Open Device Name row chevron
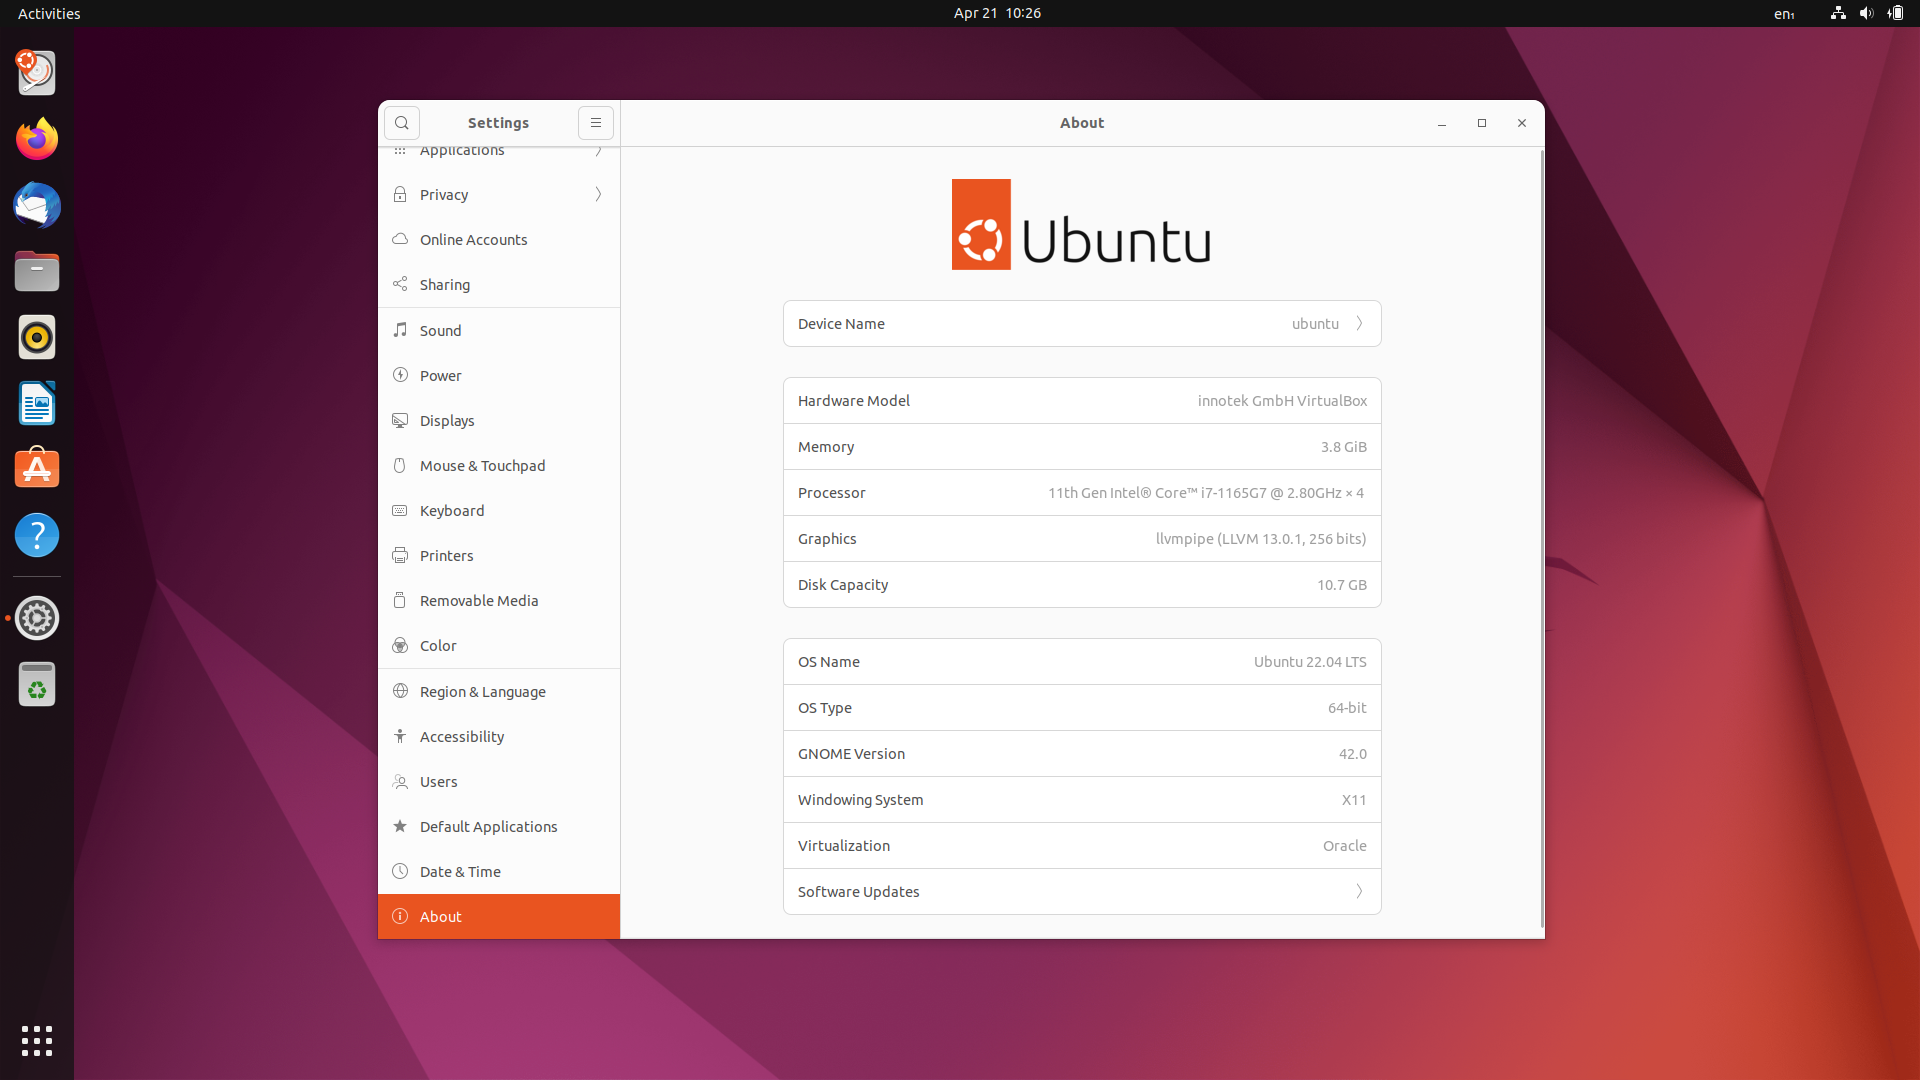The image size is (1920, 1080). coord(1359,323)
